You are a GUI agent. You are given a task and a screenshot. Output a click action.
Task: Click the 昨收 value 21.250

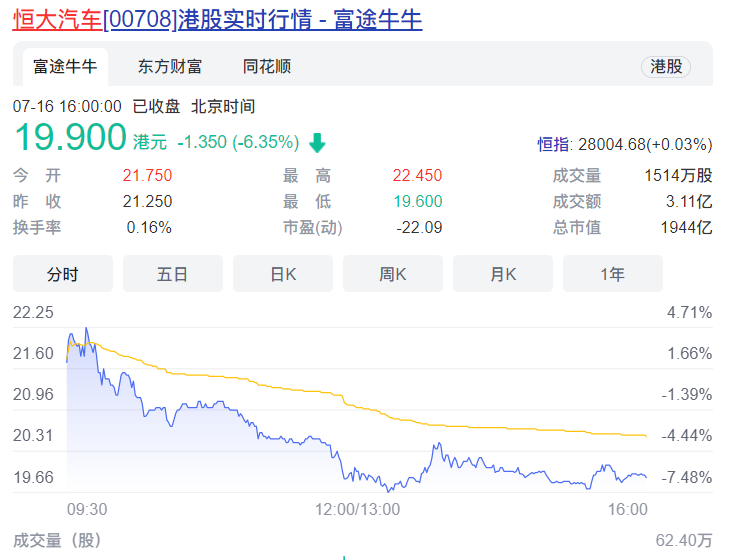(147, 201)
